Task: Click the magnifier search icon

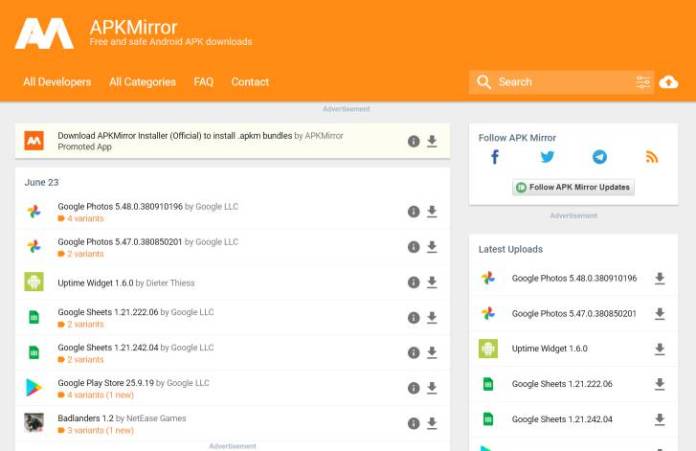Action: pyautogui.click(x=483, y=82)
